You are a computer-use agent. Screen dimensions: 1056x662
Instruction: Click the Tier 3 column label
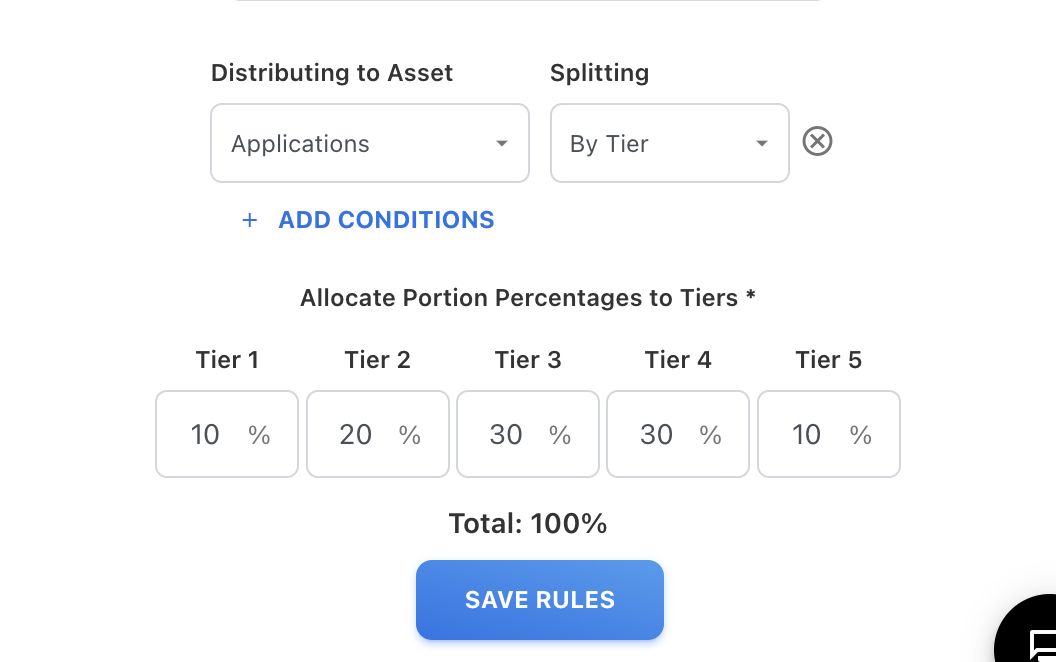tap(528, 360)
